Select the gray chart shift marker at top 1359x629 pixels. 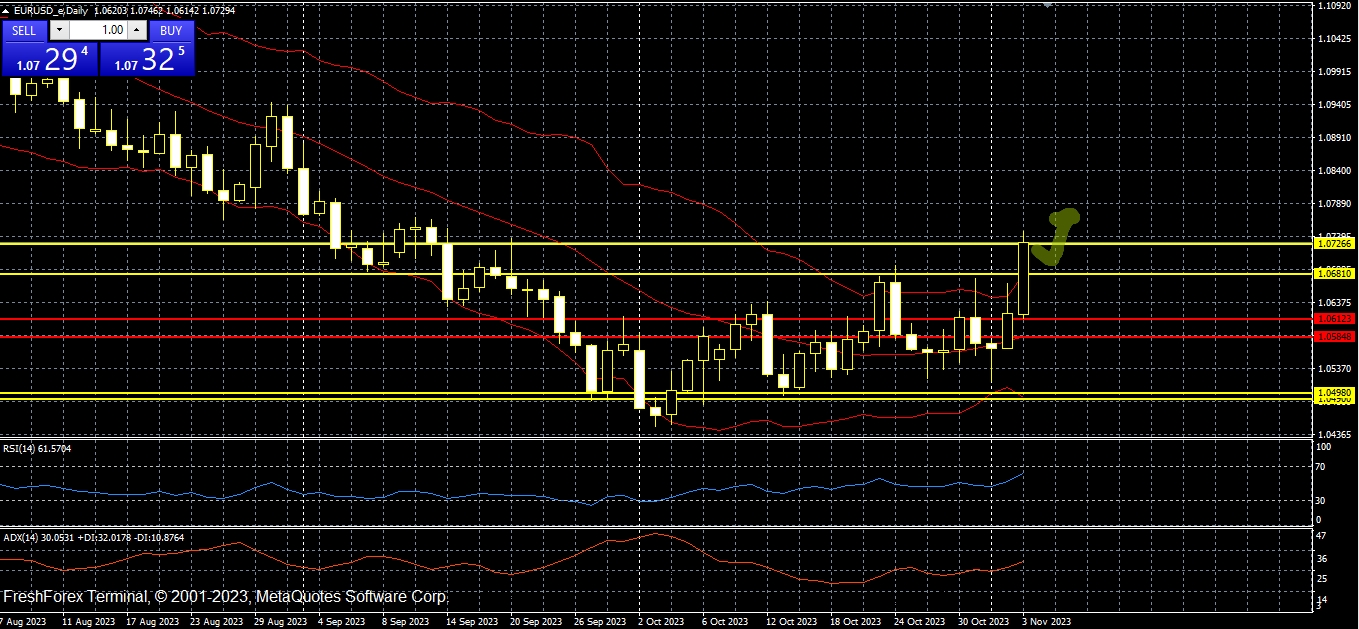[1047, 5]
